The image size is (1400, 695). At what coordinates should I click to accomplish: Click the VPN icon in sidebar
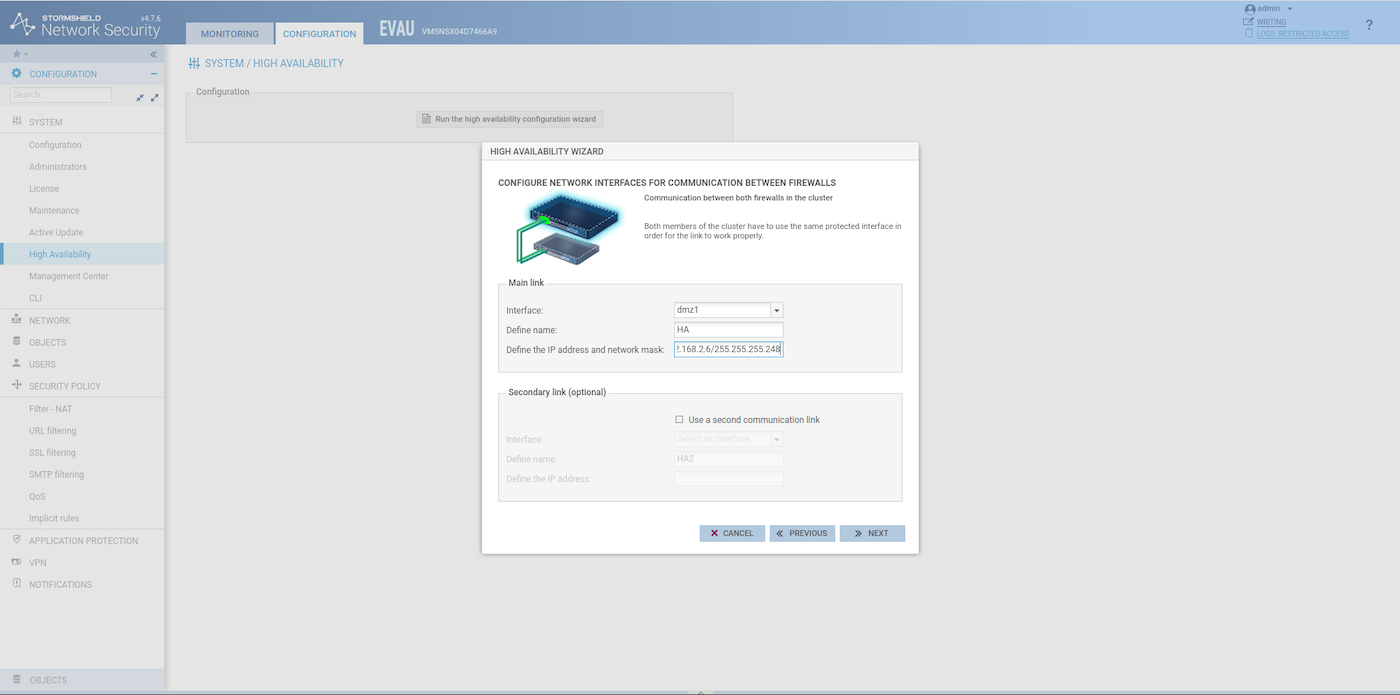click(16, 562)
